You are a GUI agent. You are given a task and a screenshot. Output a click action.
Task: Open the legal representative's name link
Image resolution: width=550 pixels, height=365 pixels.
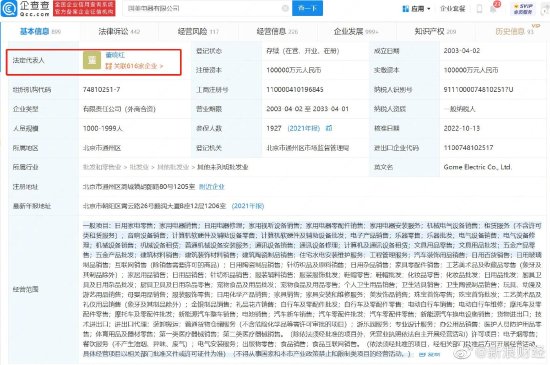(115, 55)
